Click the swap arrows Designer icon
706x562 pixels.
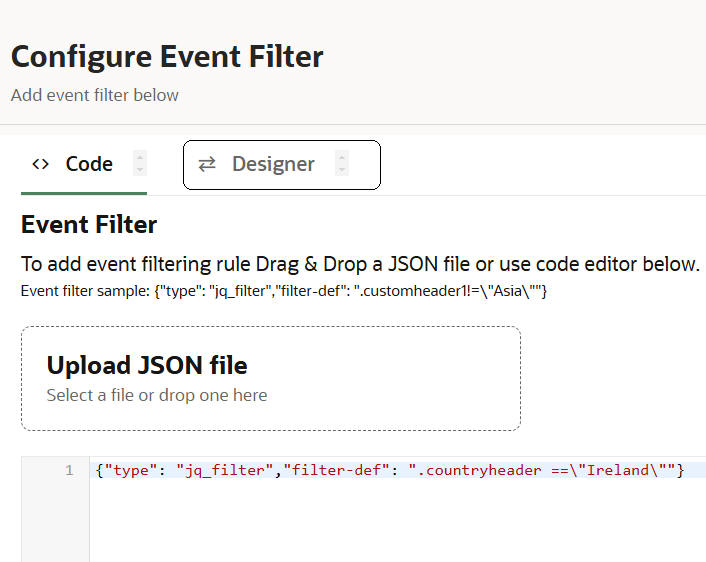tap(207, 164)
